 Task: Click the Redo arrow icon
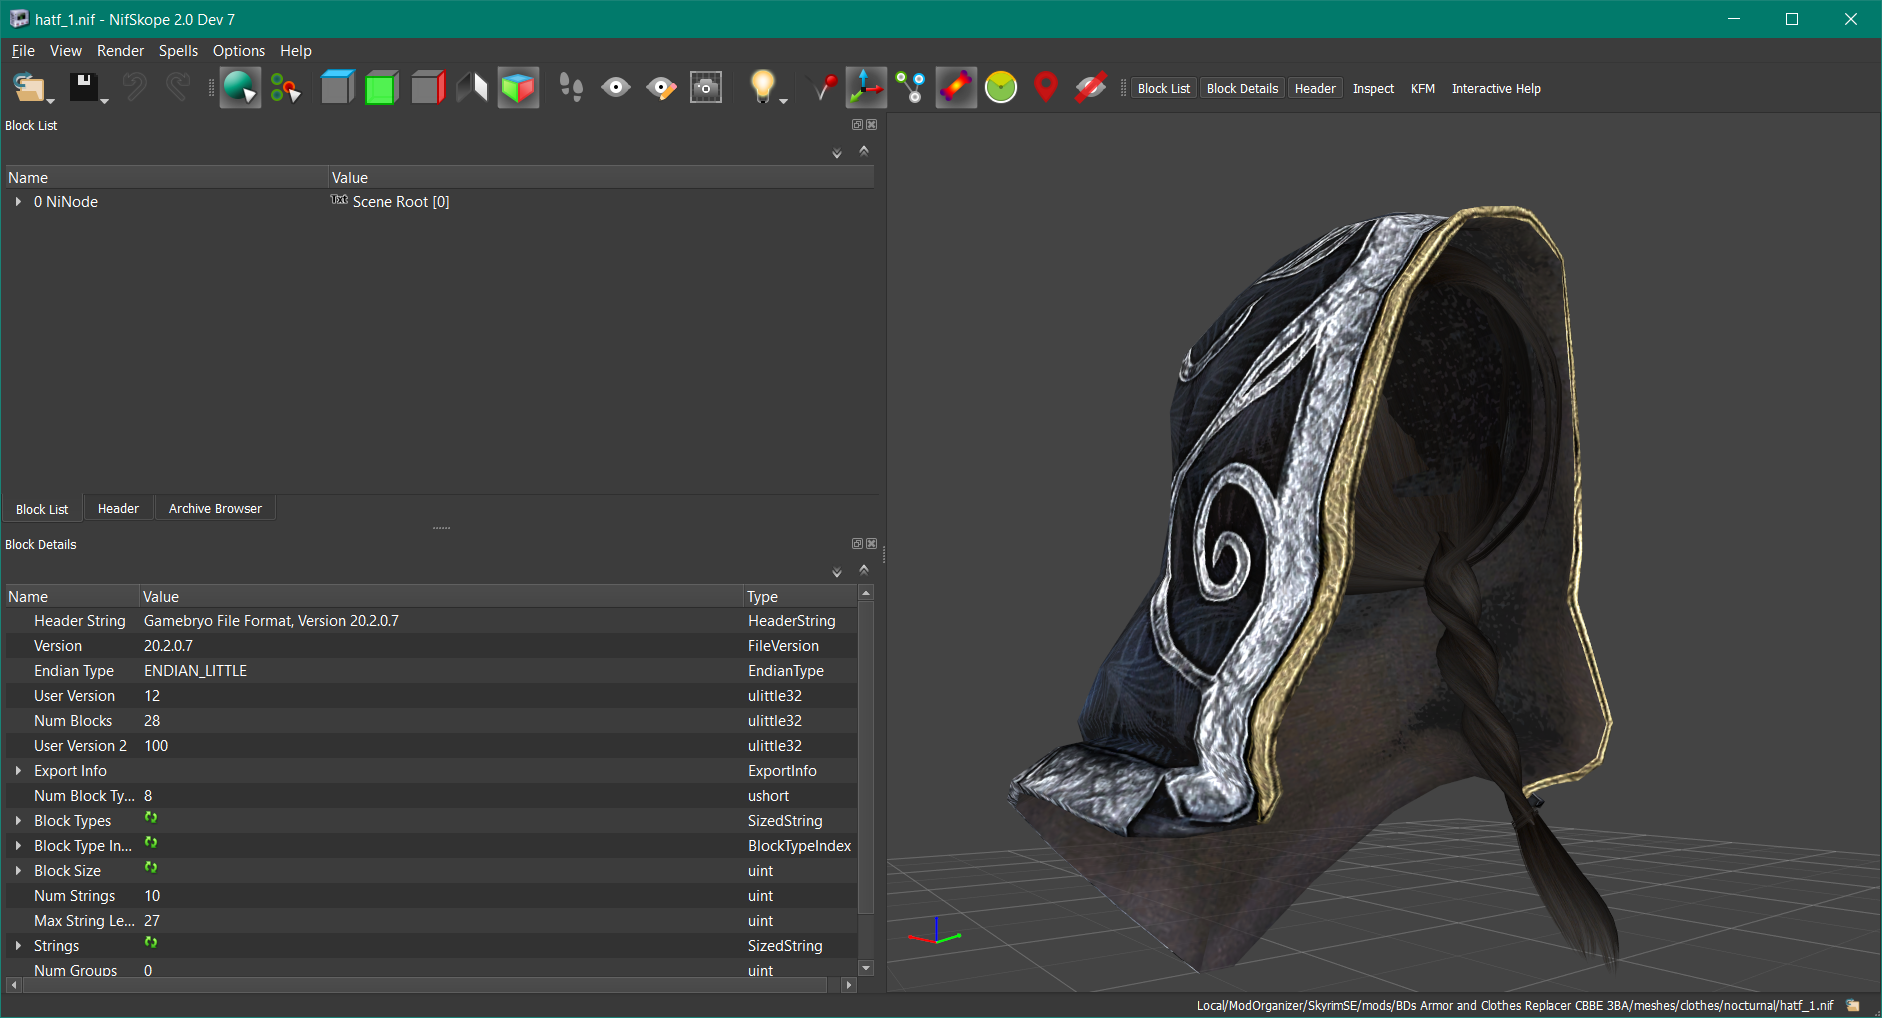(x=178, y=88)
